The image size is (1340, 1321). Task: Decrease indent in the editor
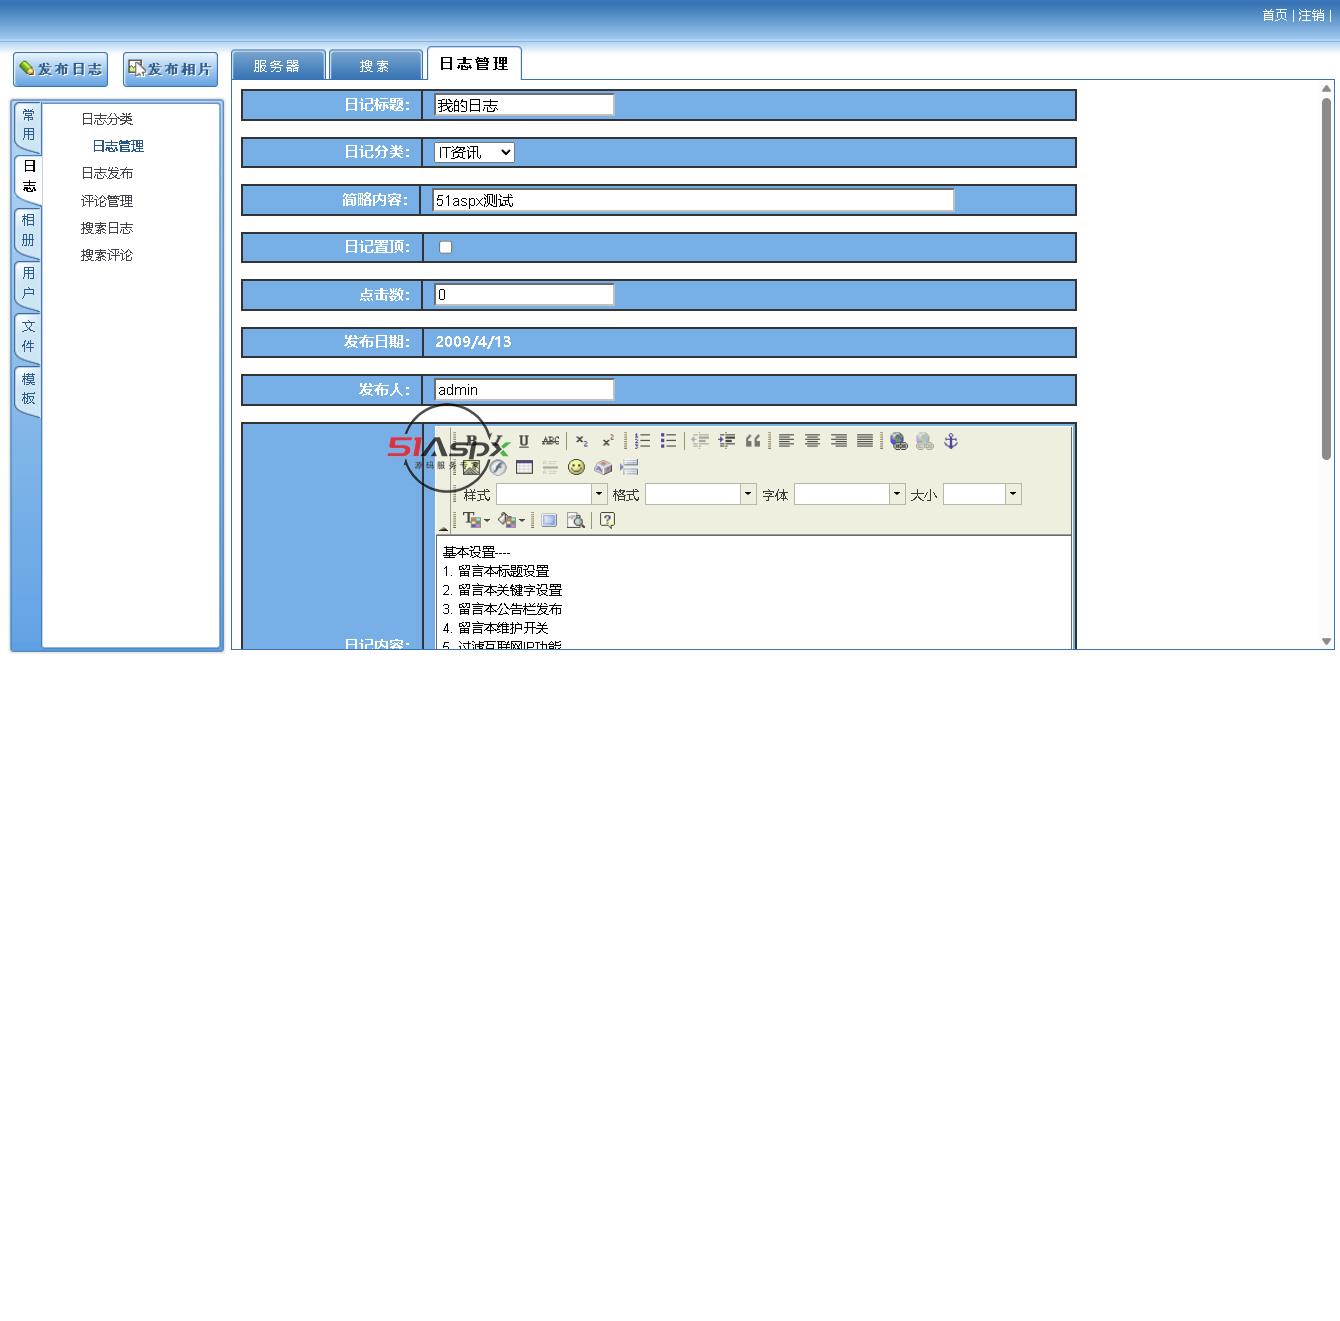pos(700,441)
